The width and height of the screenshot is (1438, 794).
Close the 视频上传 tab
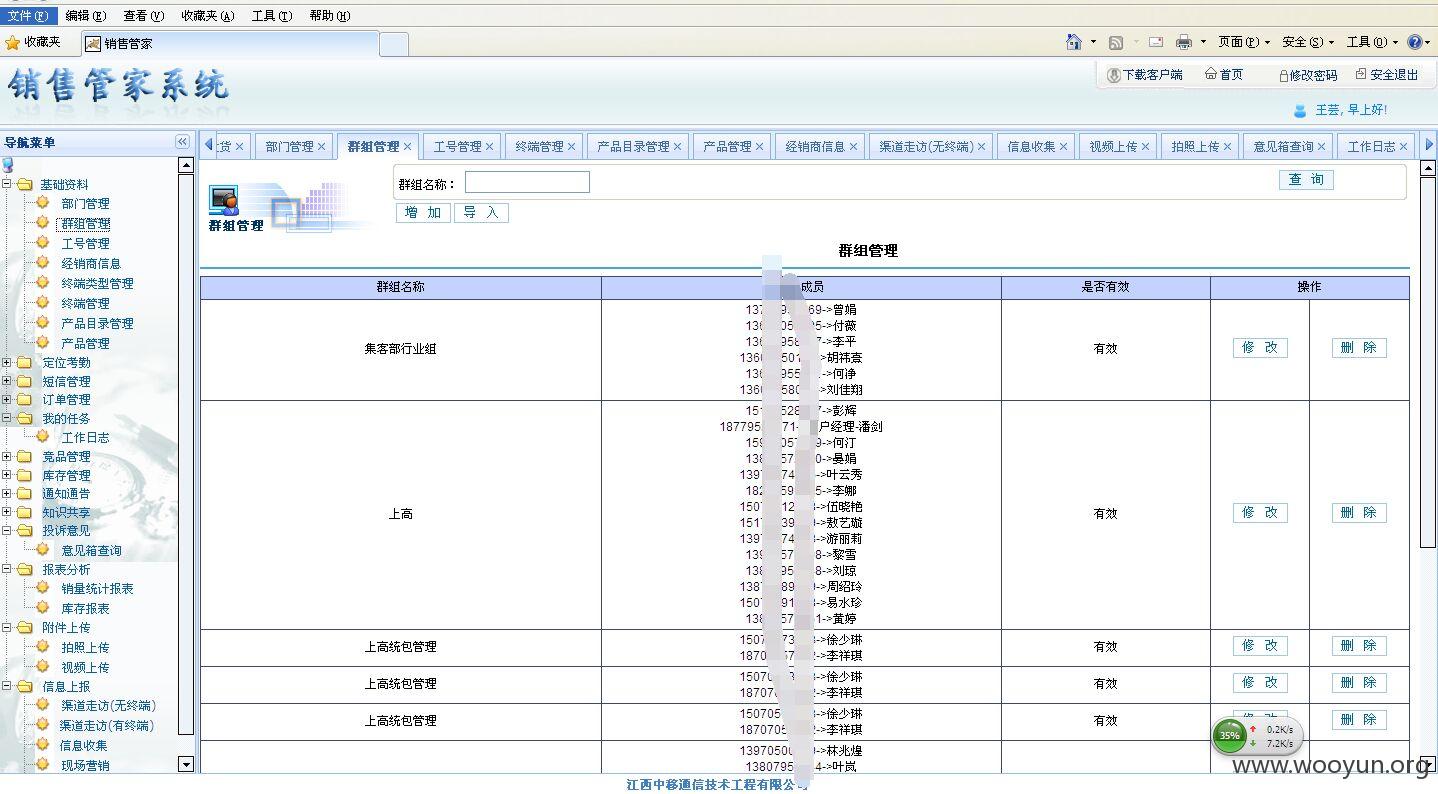1145,147
